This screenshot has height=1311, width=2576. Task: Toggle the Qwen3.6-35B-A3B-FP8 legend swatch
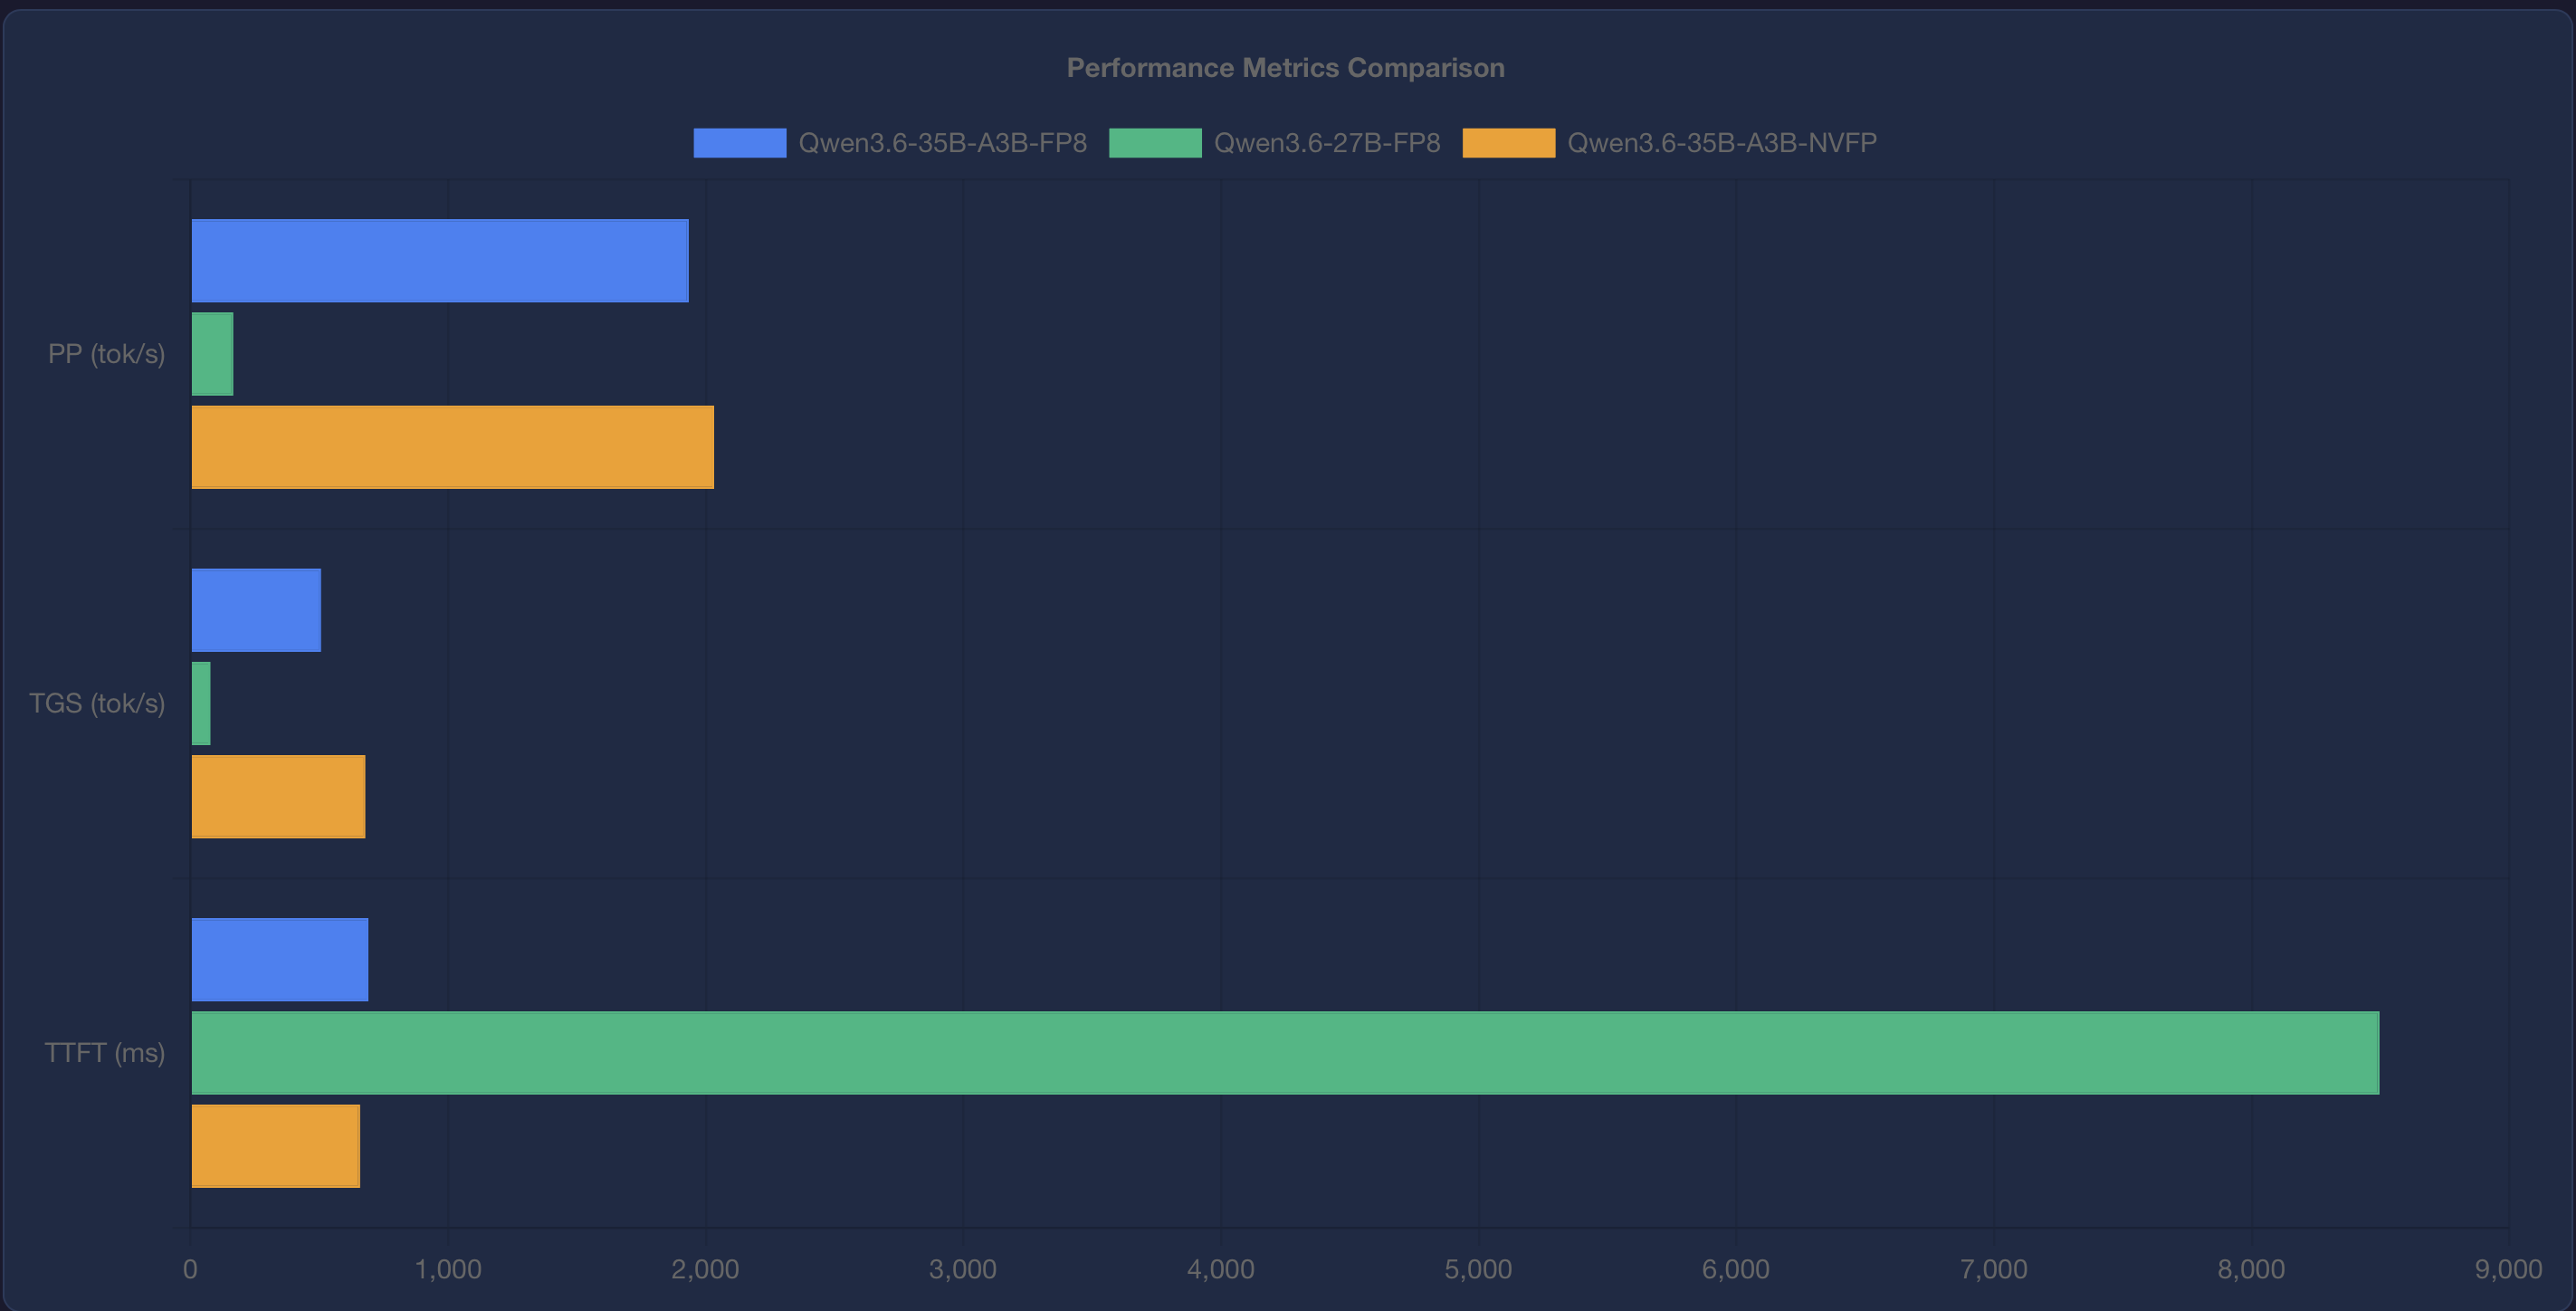click(x=740, y=143)
